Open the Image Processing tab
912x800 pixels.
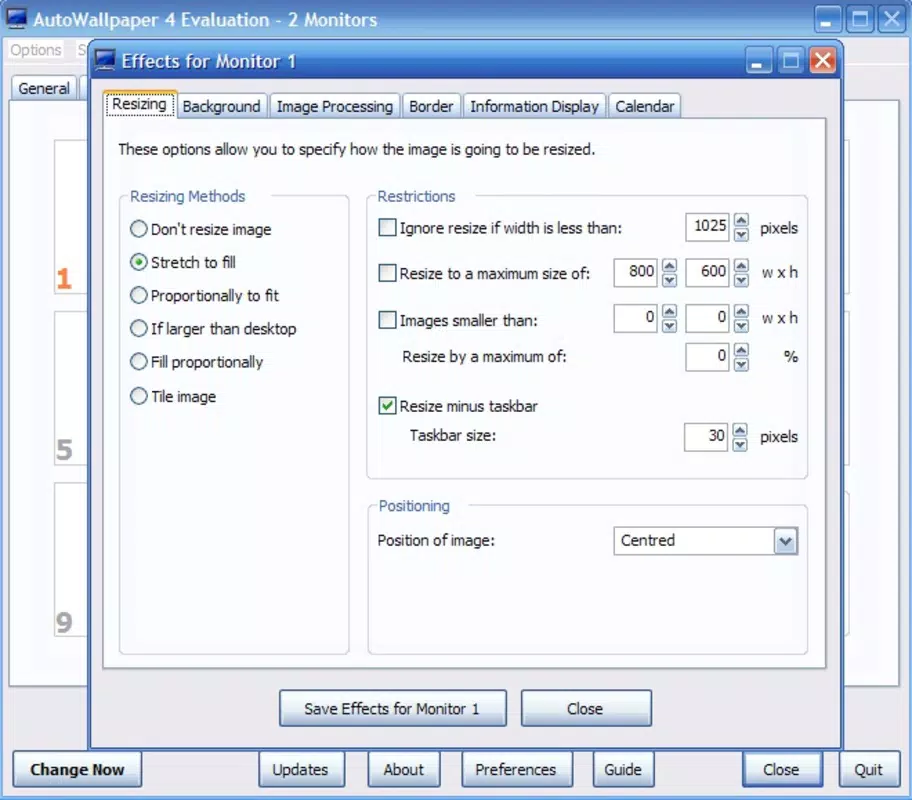click(334, 106)
